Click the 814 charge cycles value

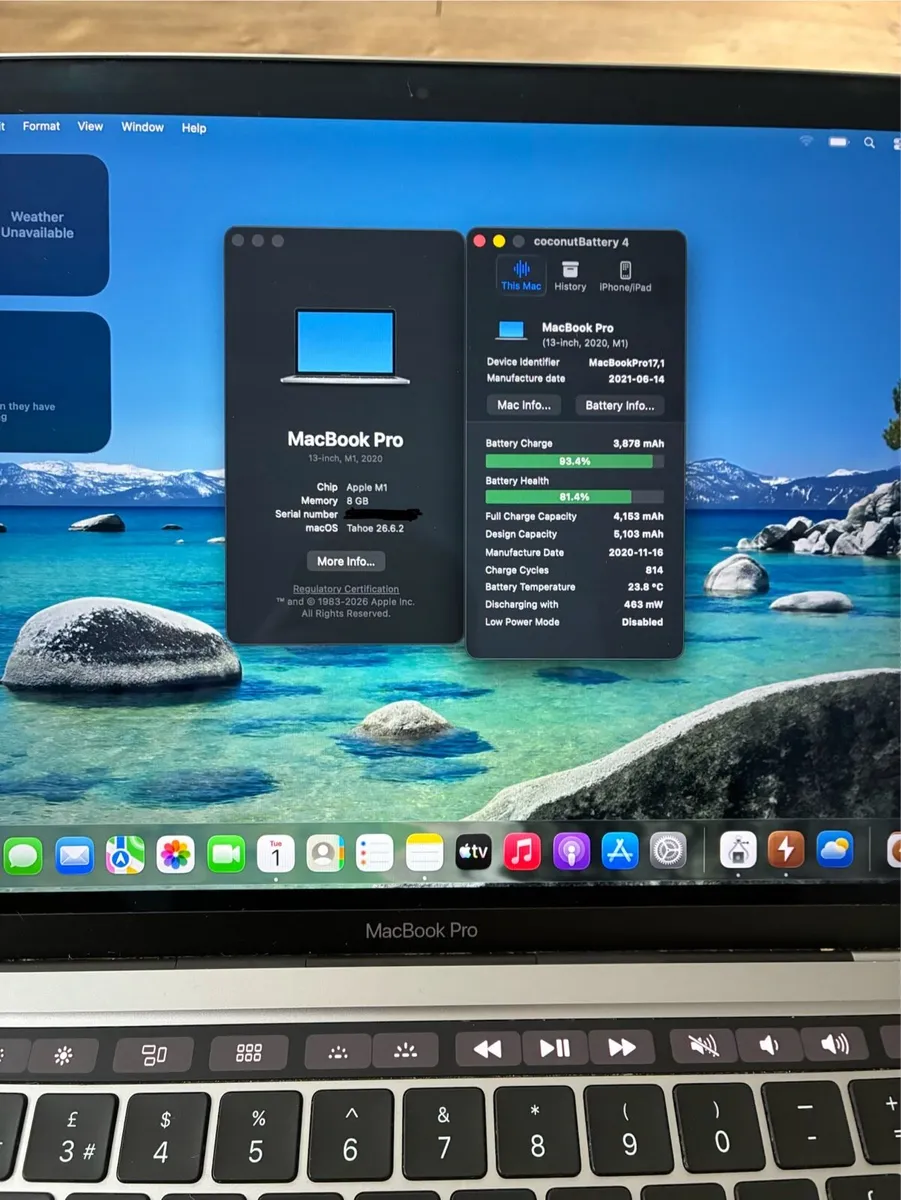pyautogui.click(x=654, y=570)
